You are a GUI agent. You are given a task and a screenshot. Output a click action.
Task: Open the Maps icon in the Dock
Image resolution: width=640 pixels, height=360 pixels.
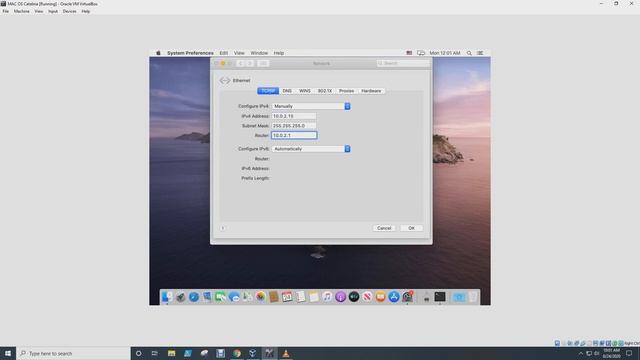[x=247, y=297]
